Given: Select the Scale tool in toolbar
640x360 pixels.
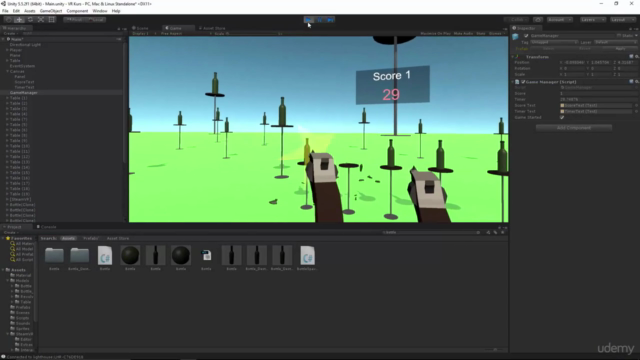Looking at the screenshot, I should tap(41, 20).
